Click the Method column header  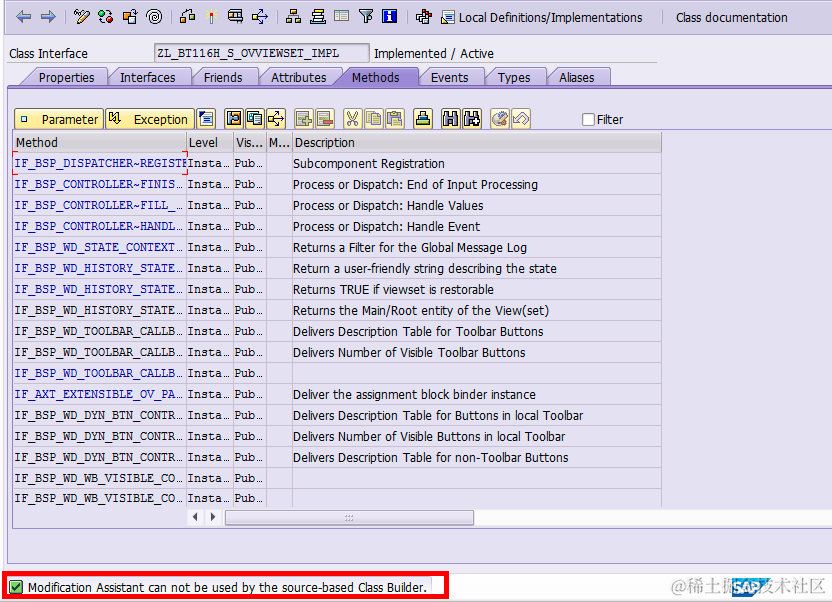point(100,142)
